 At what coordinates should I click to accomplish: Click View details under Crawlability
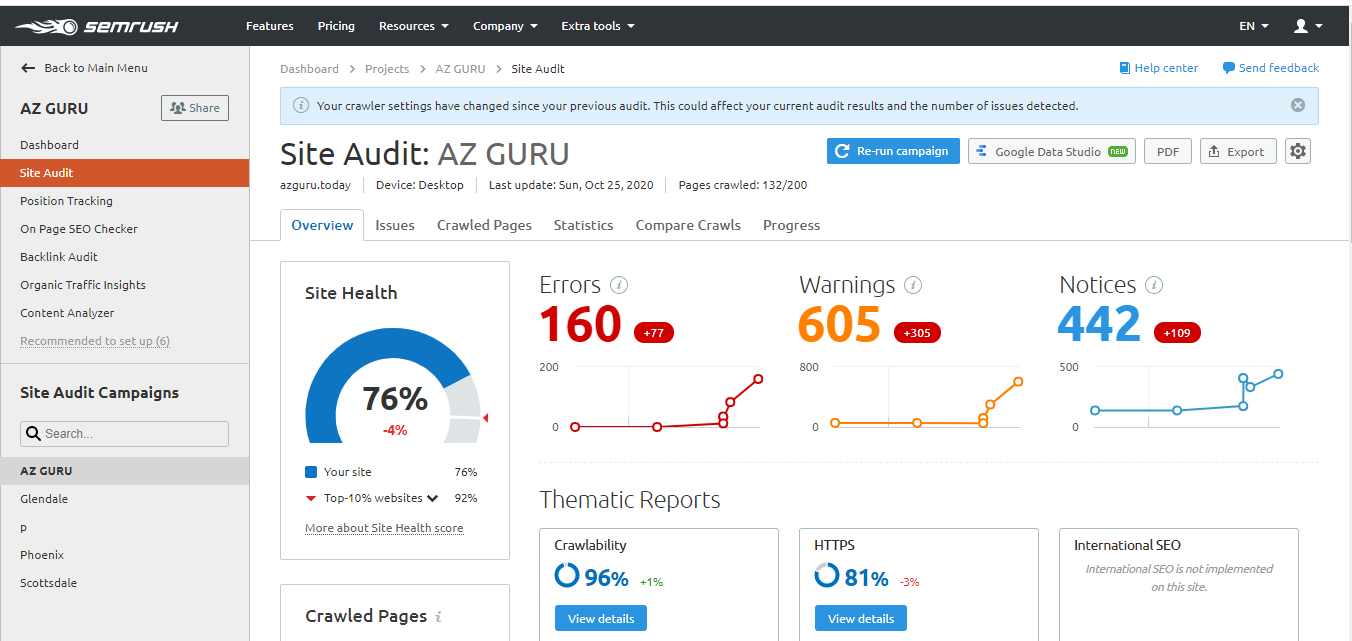click(x=601, y=618)
